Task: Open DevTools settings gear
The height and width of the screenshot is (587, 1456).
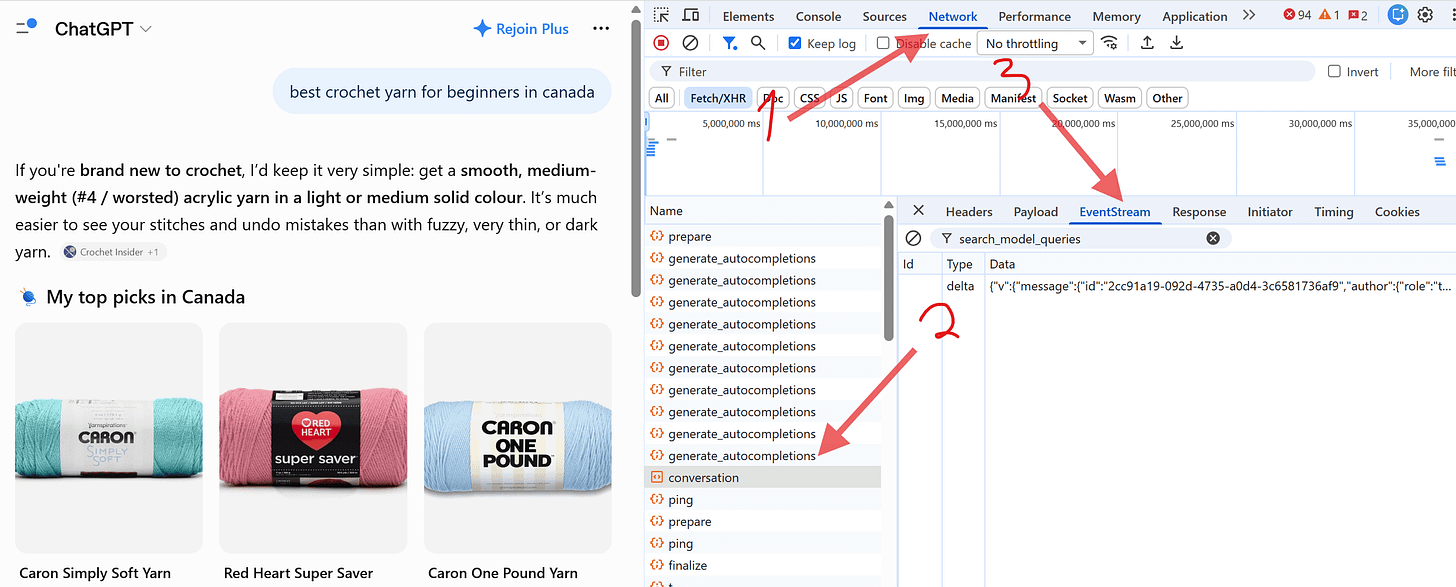Action: [1425, 15]
